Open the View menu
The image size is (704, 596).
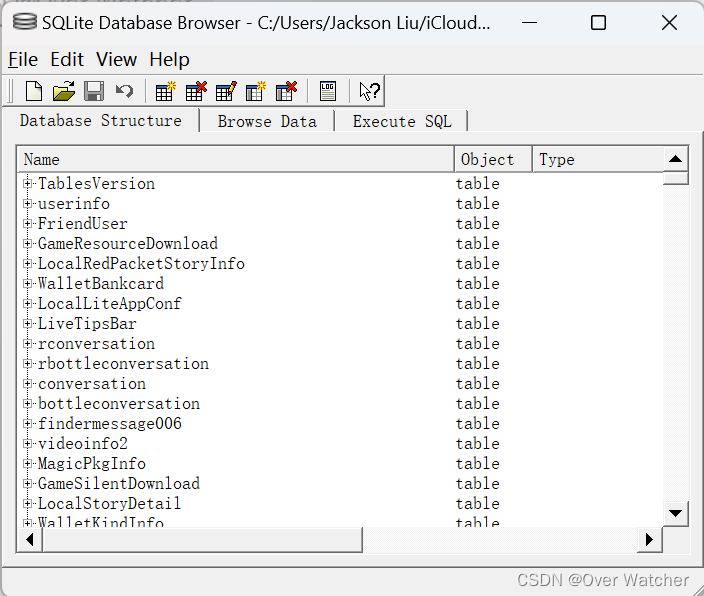116,59
